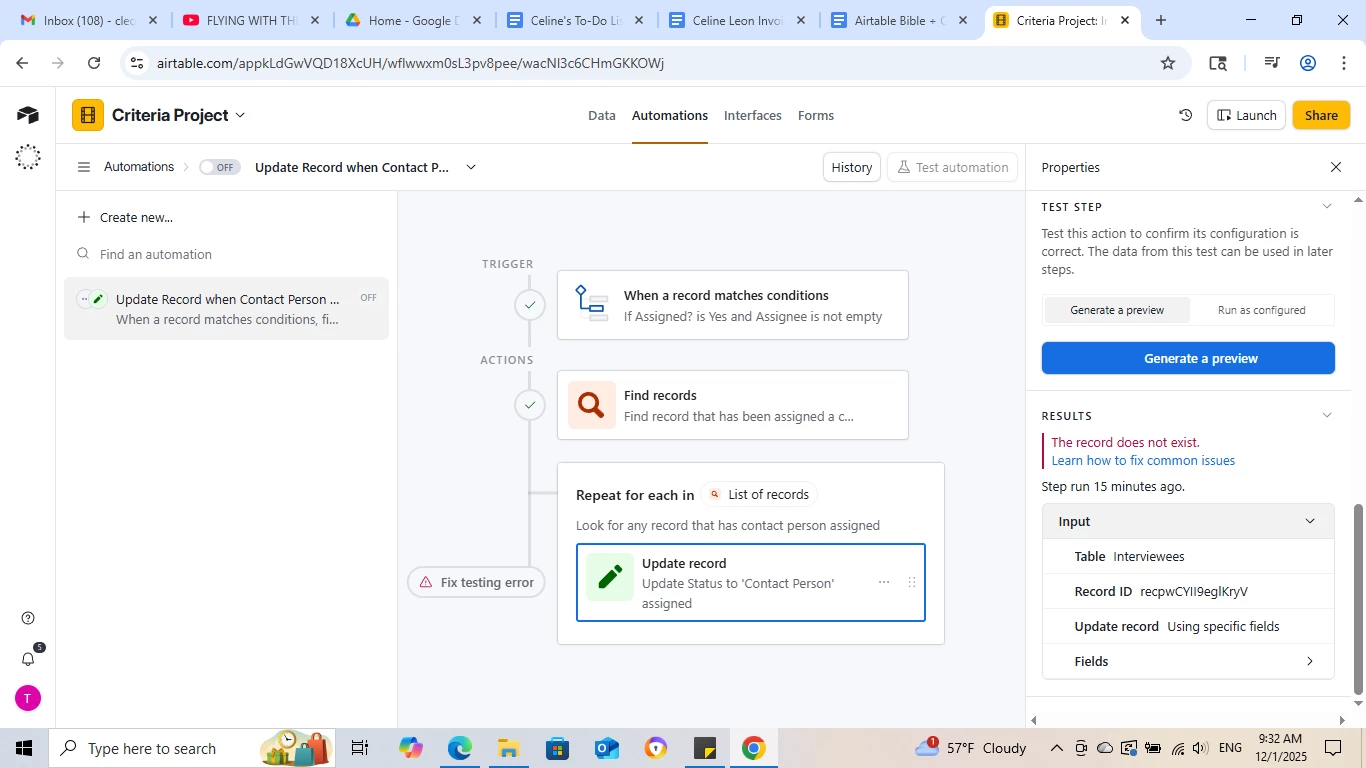Click the Share button
1366x768 pixels.
tap(1321, 115)
